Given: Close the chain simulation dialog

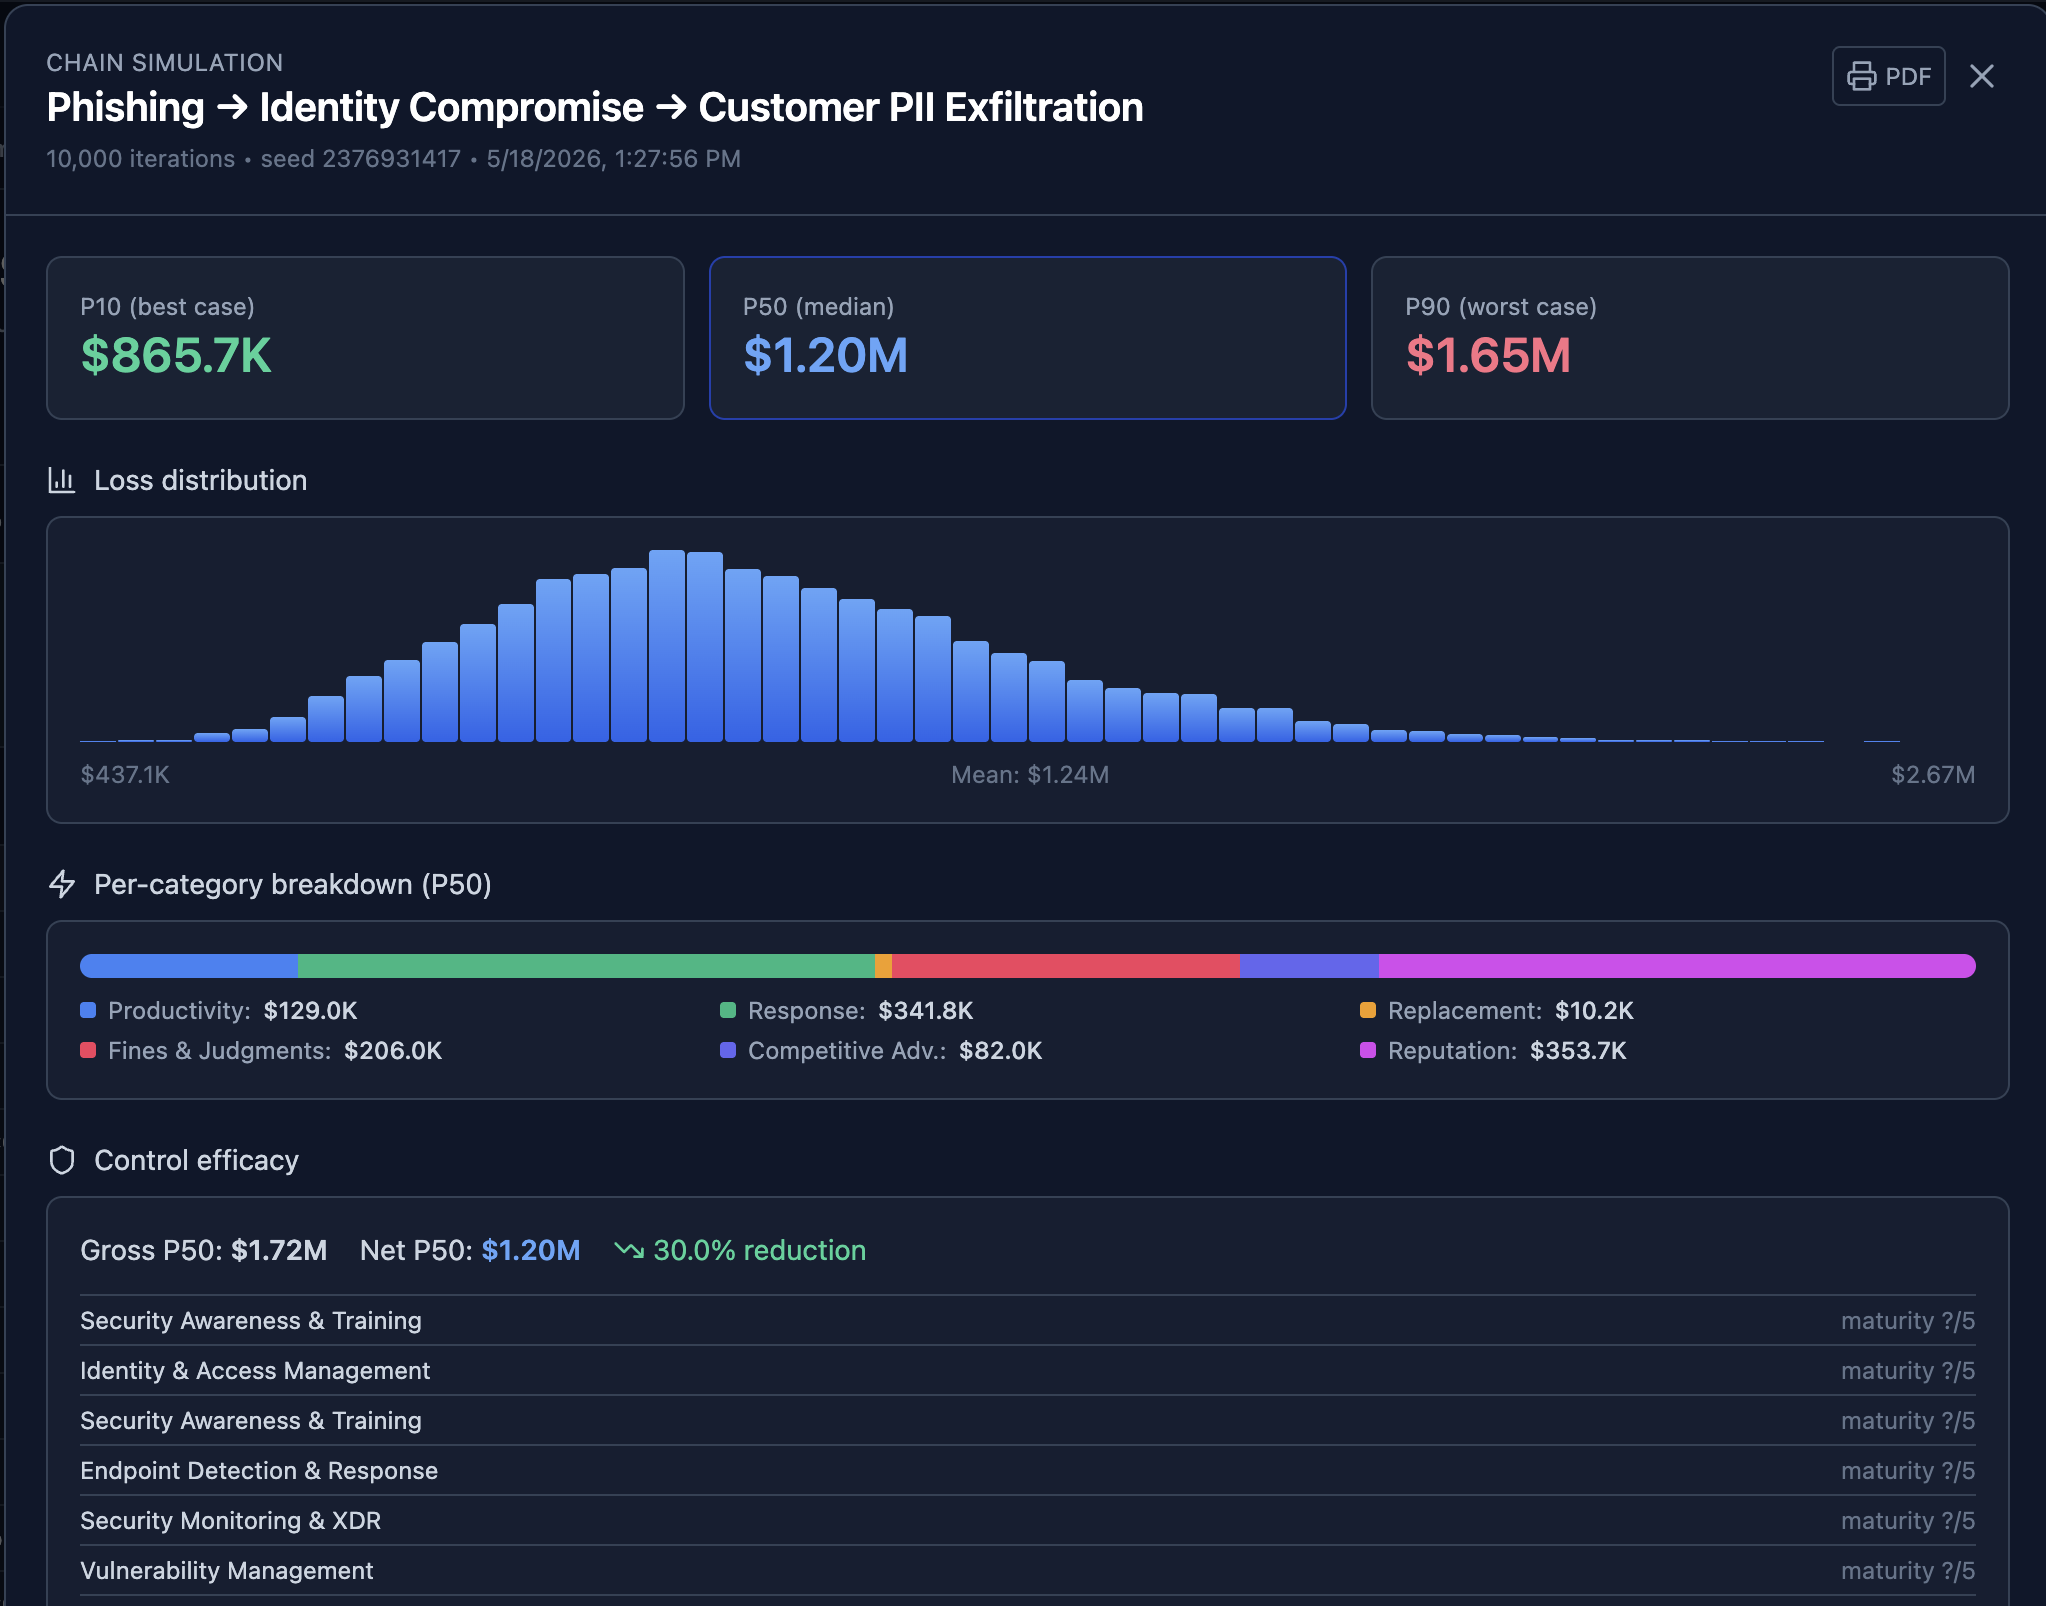Looking at the screenshot, I should click(1981, 76).
